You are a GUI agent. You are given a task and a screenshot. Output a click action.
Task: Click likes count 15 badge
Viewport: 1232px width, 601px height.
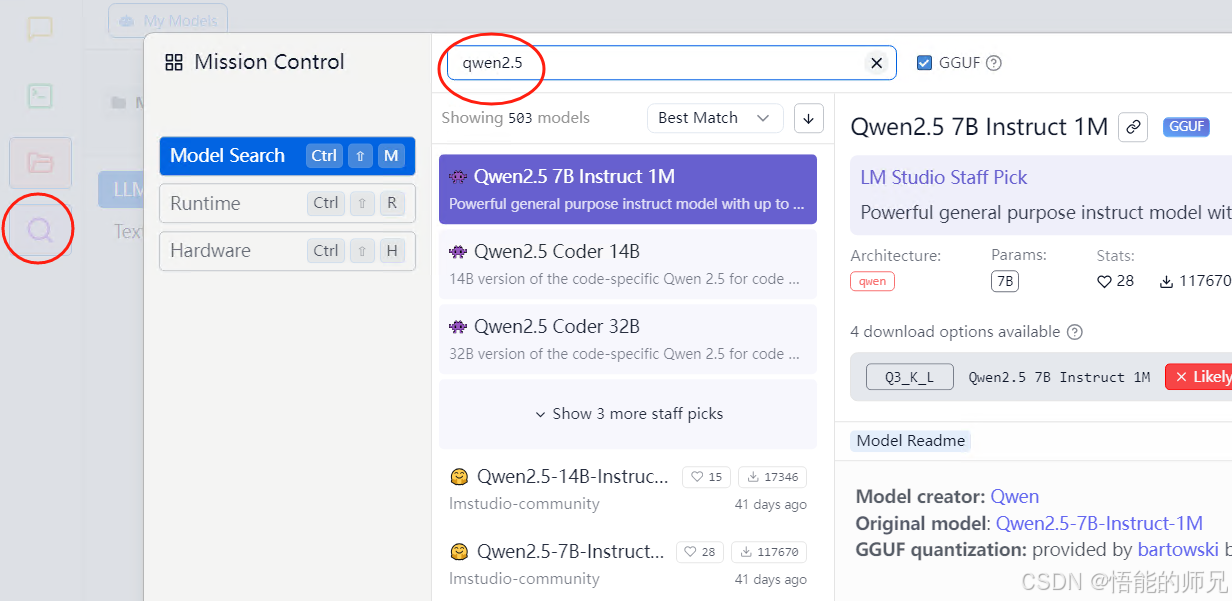pyautogui.click(x=706, y=477)
